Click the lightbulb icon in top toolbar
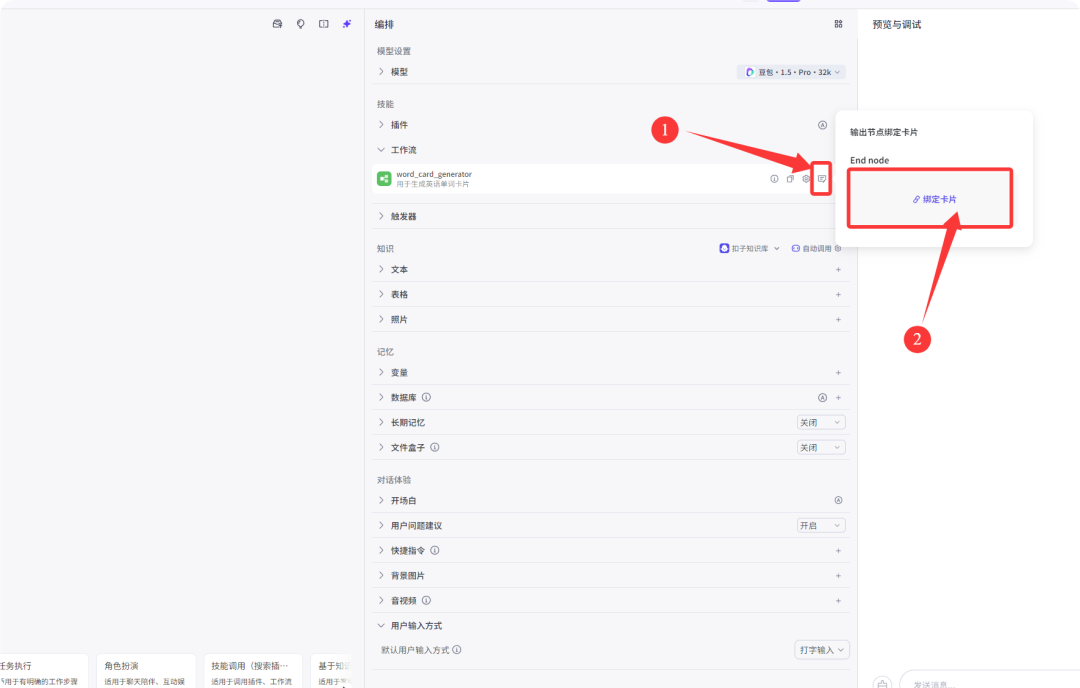Screen dimensions: 1080x688 point(301,23)
